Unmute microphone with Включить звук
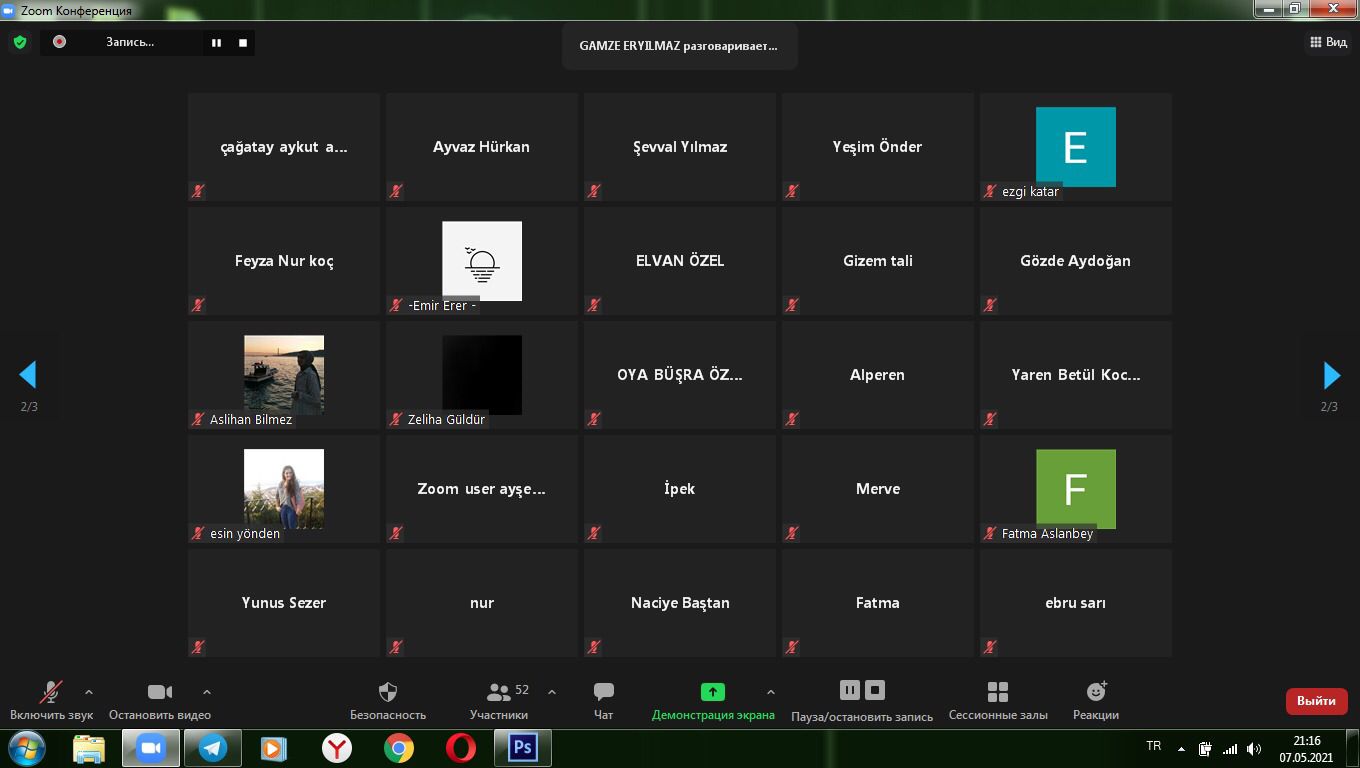Viewport: 1360px width, 768px height. coord(51,692)
